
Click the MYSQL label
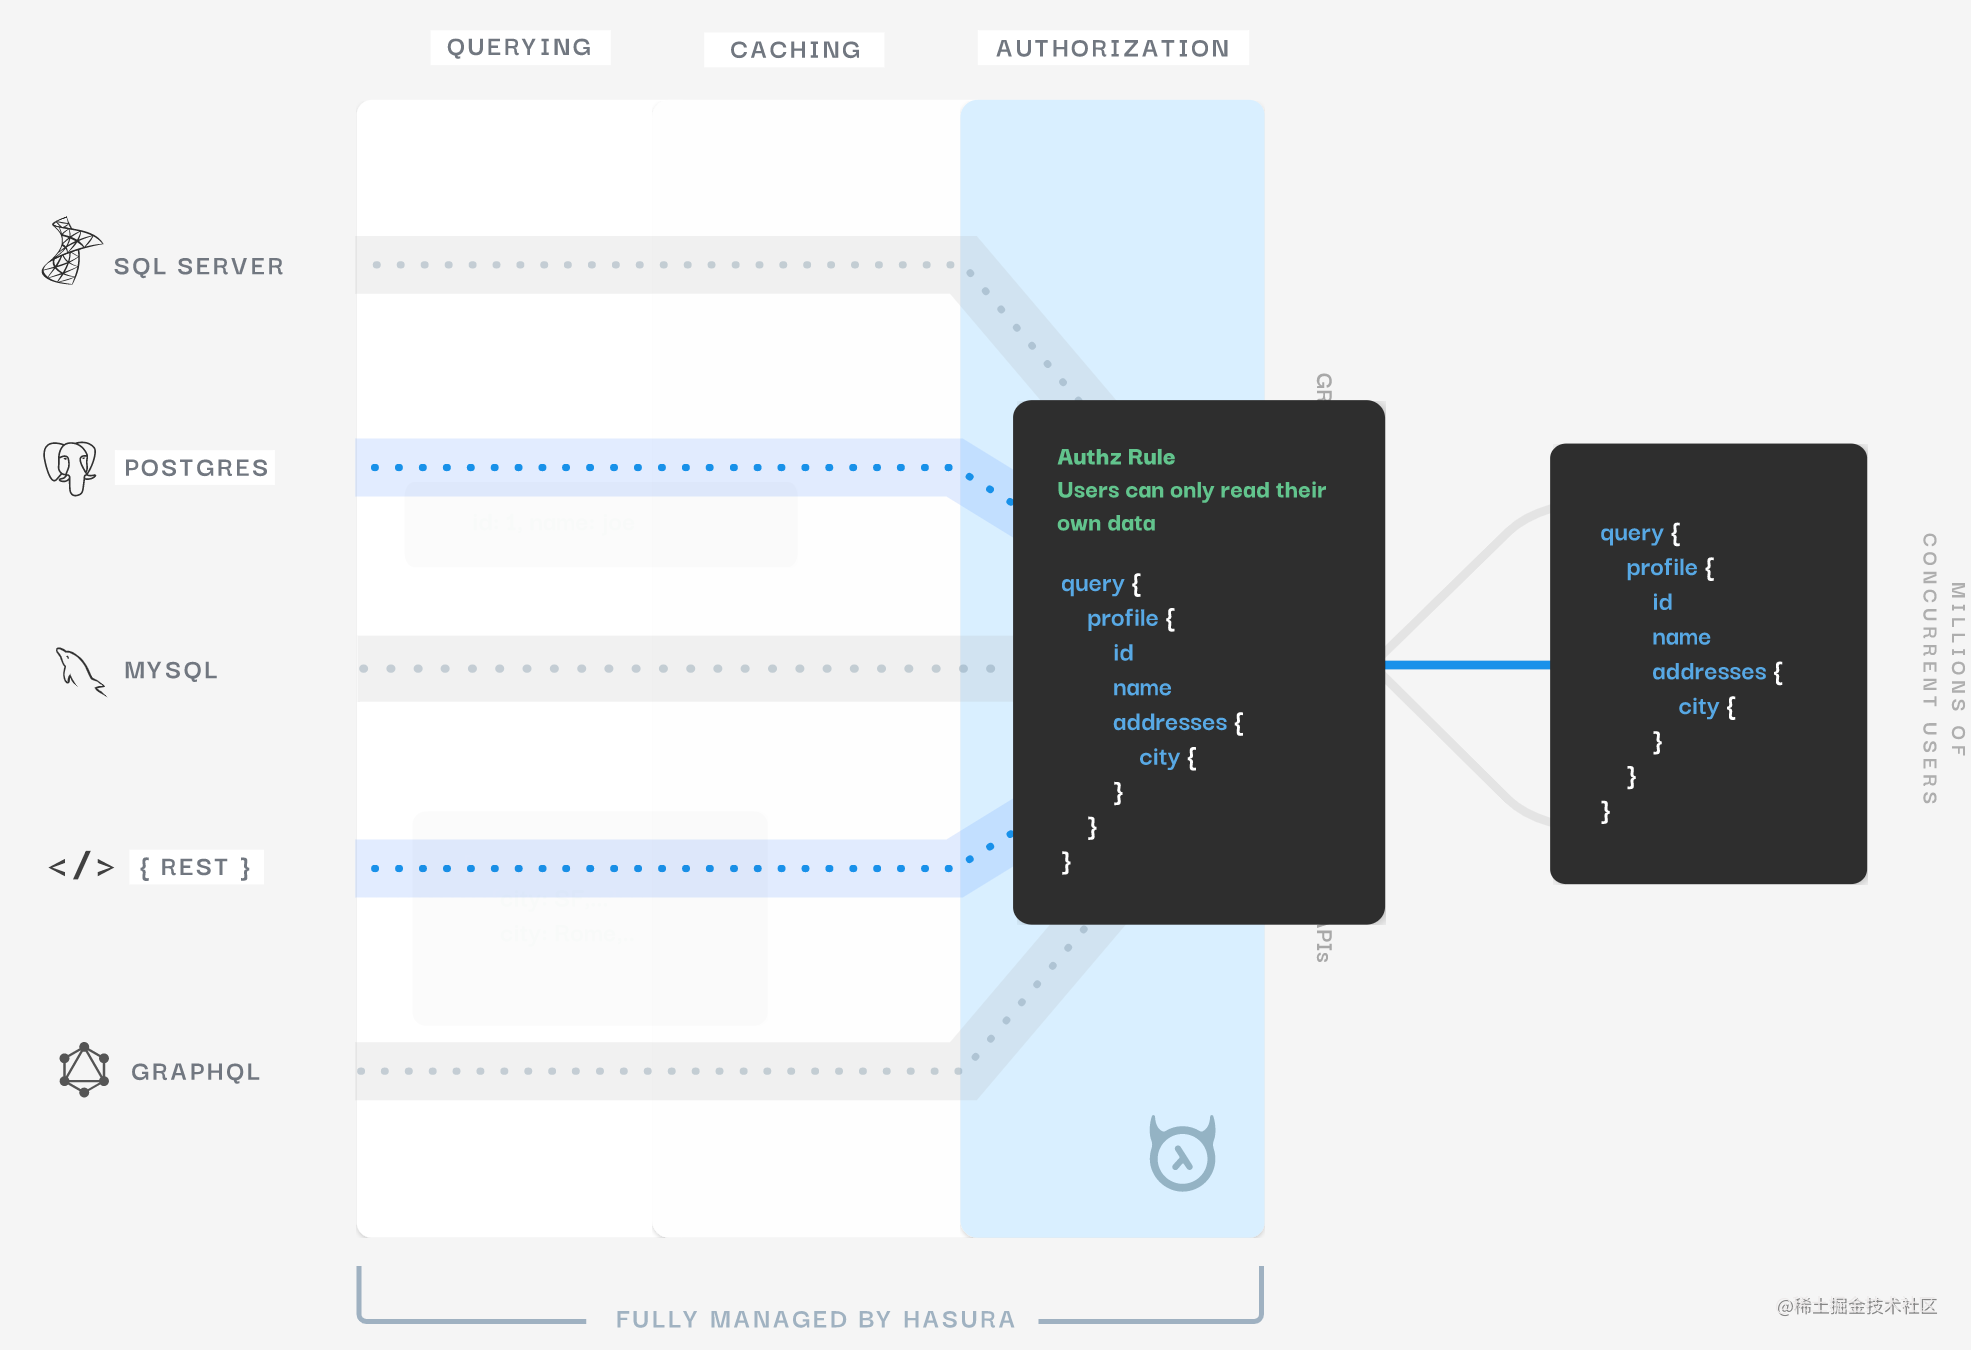coord(171,670)
